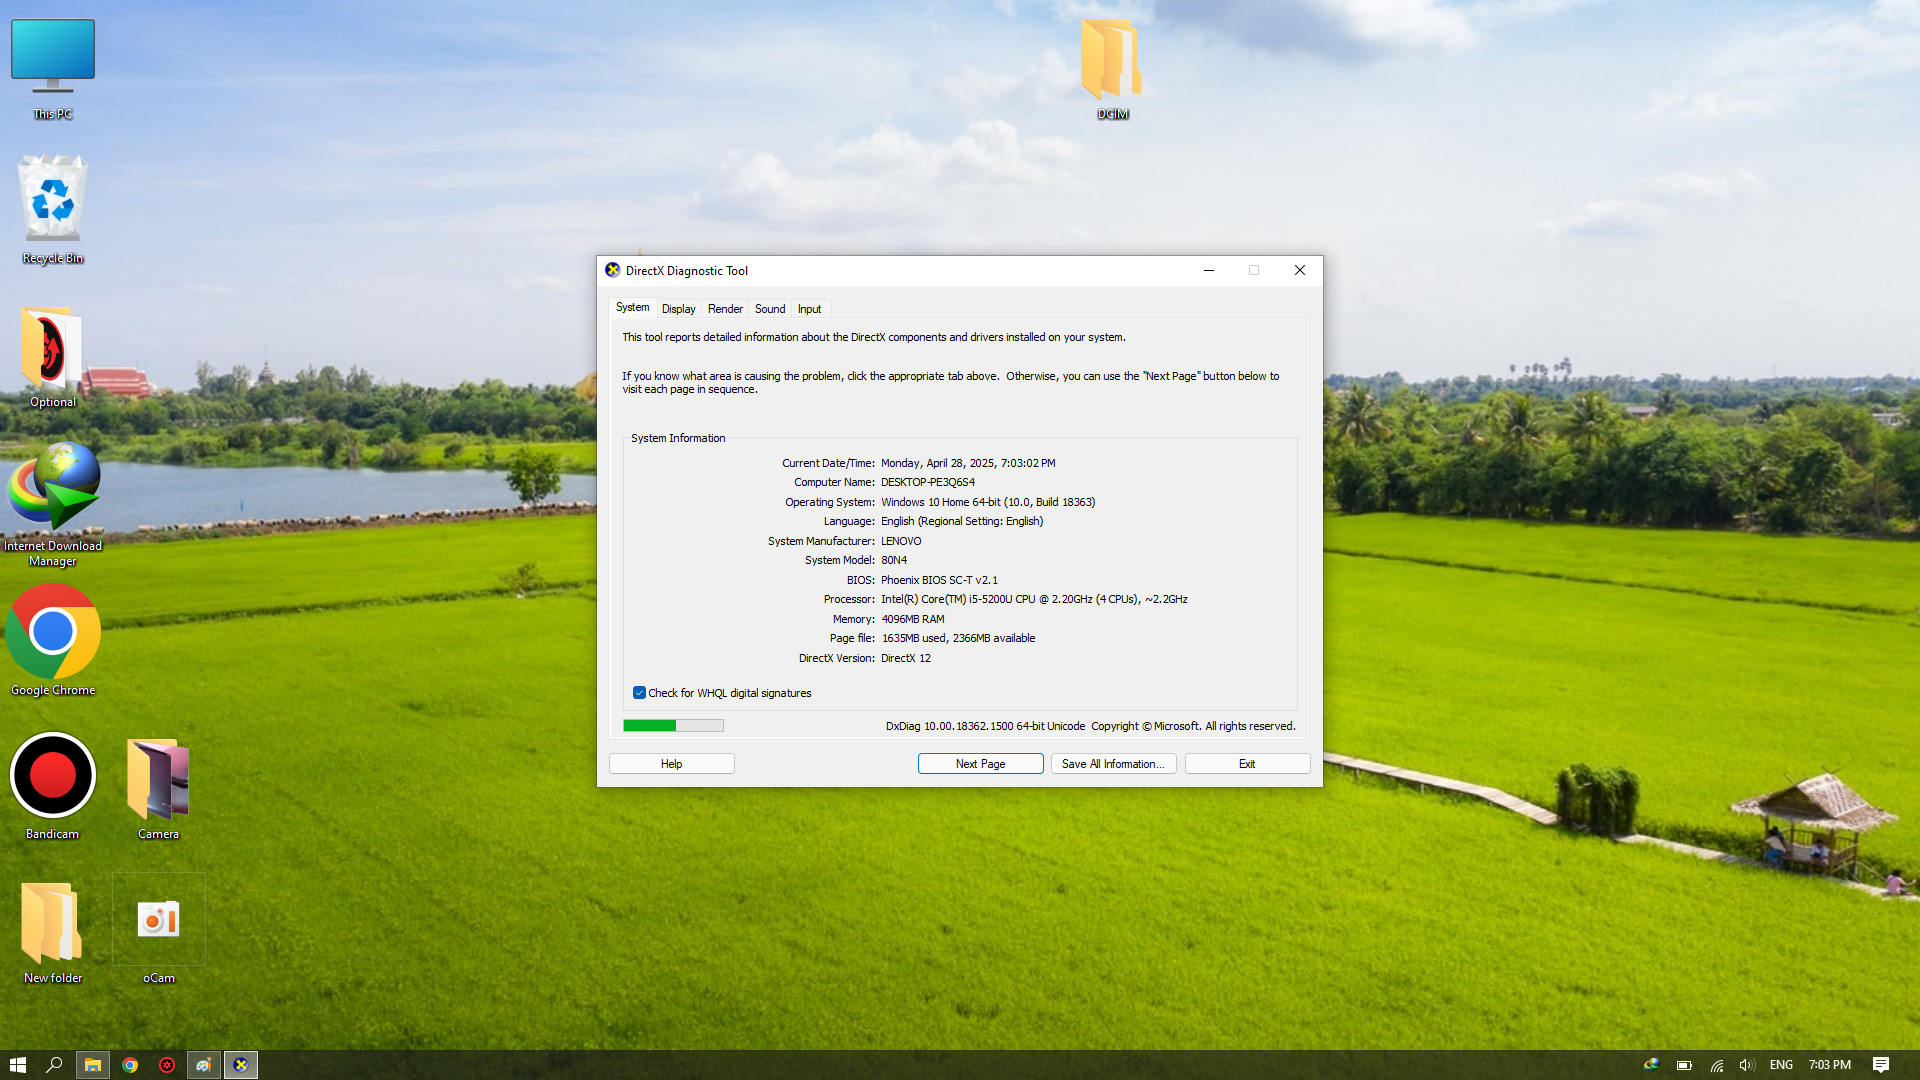
Task: Select the Recycle Bin icon
Action: pos(53,210)
